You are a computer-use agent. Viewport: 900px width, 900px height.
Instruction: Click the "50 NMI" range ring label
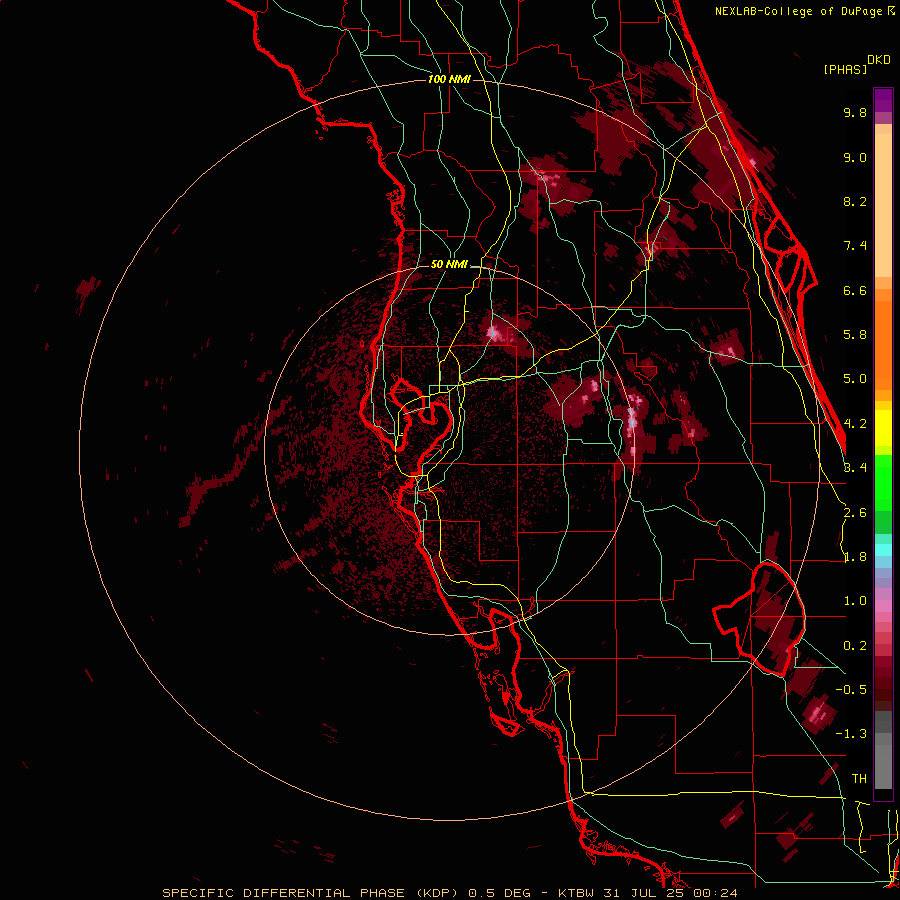pyautogui.click(x=449, y=264)
